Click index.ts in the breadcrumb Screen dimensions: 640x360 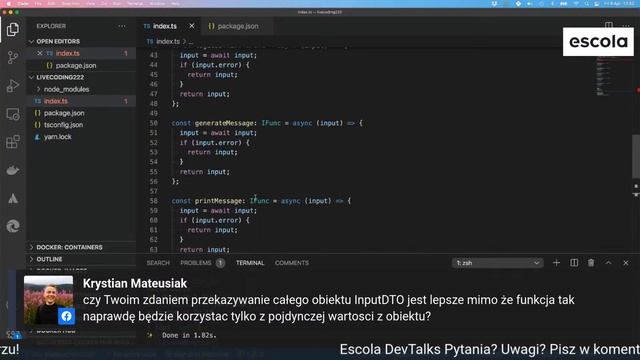[x=167, y=41]
